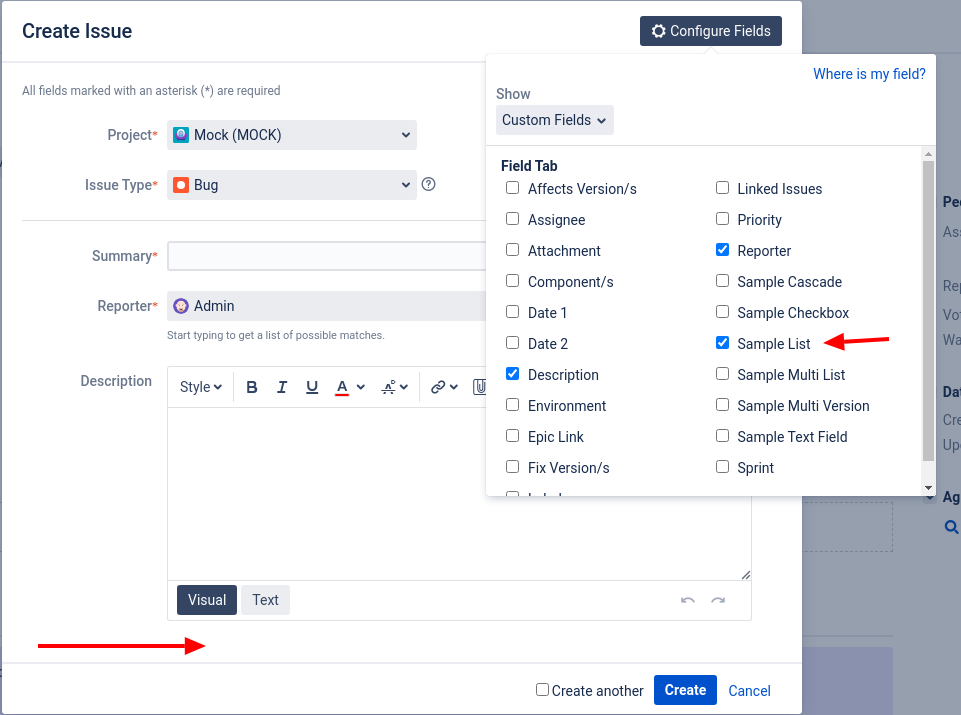This screenshot has width=961, height=715.
Task: Enable the Assignee field checkbox
Action: click(x=512, y=219)
